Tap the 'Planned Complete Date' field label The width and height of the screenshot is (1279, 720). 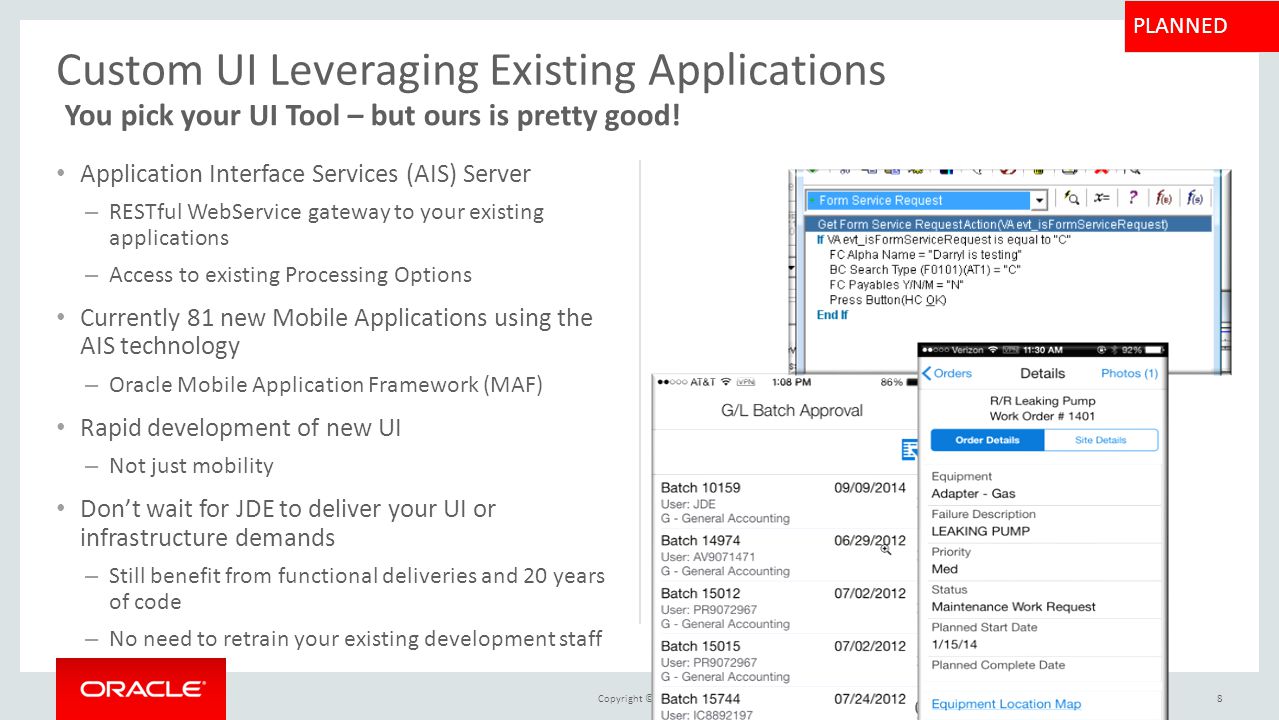[998, 665]
